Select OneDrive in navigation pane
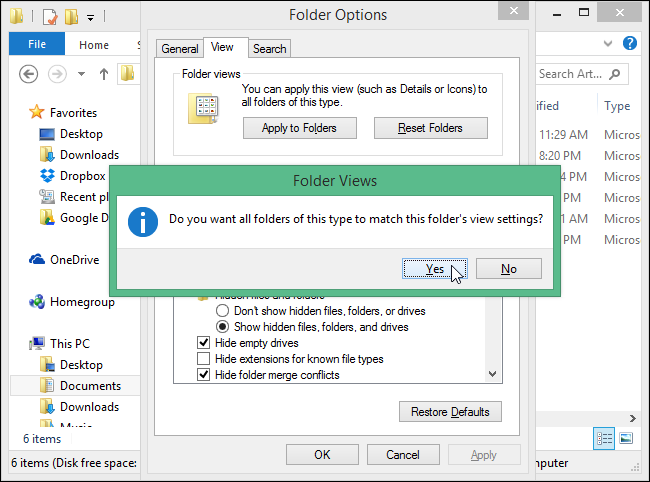 pos(75,260)
